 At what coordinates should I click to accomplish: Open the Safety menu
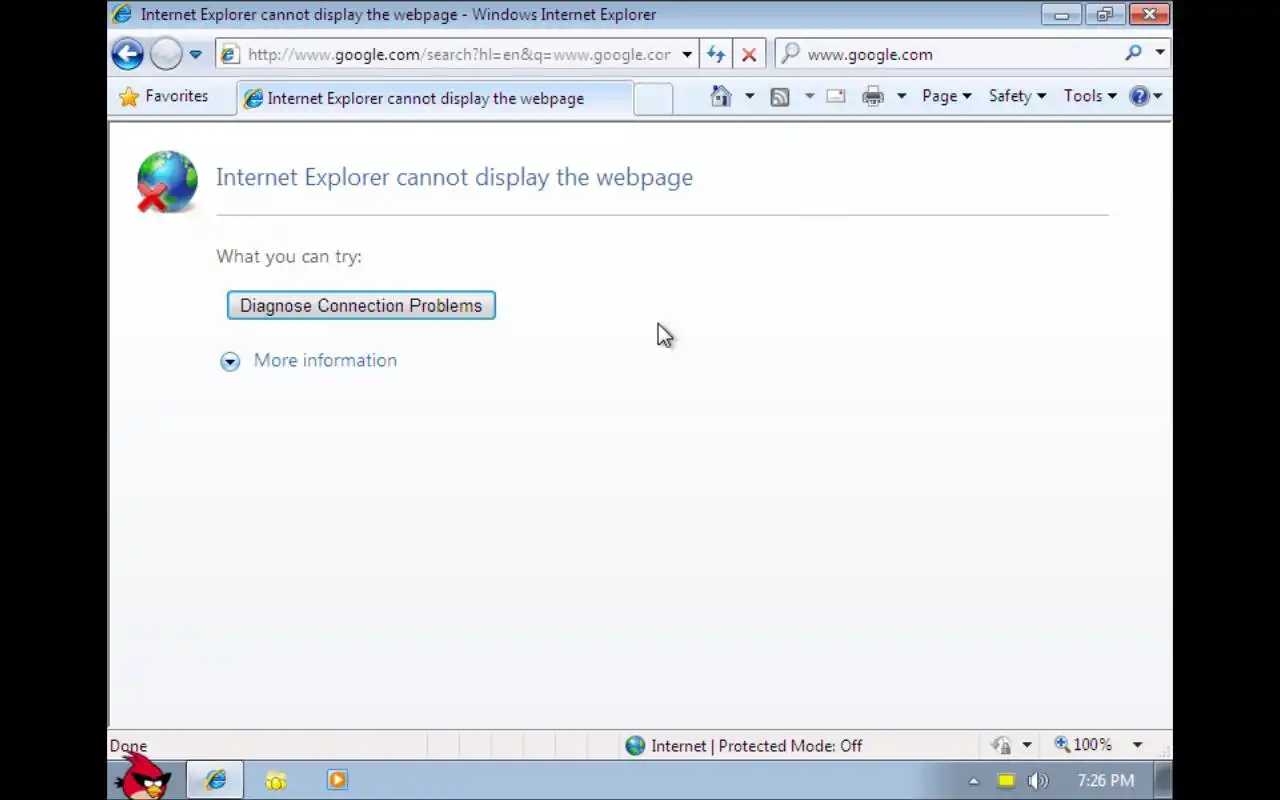(1017, 96)
